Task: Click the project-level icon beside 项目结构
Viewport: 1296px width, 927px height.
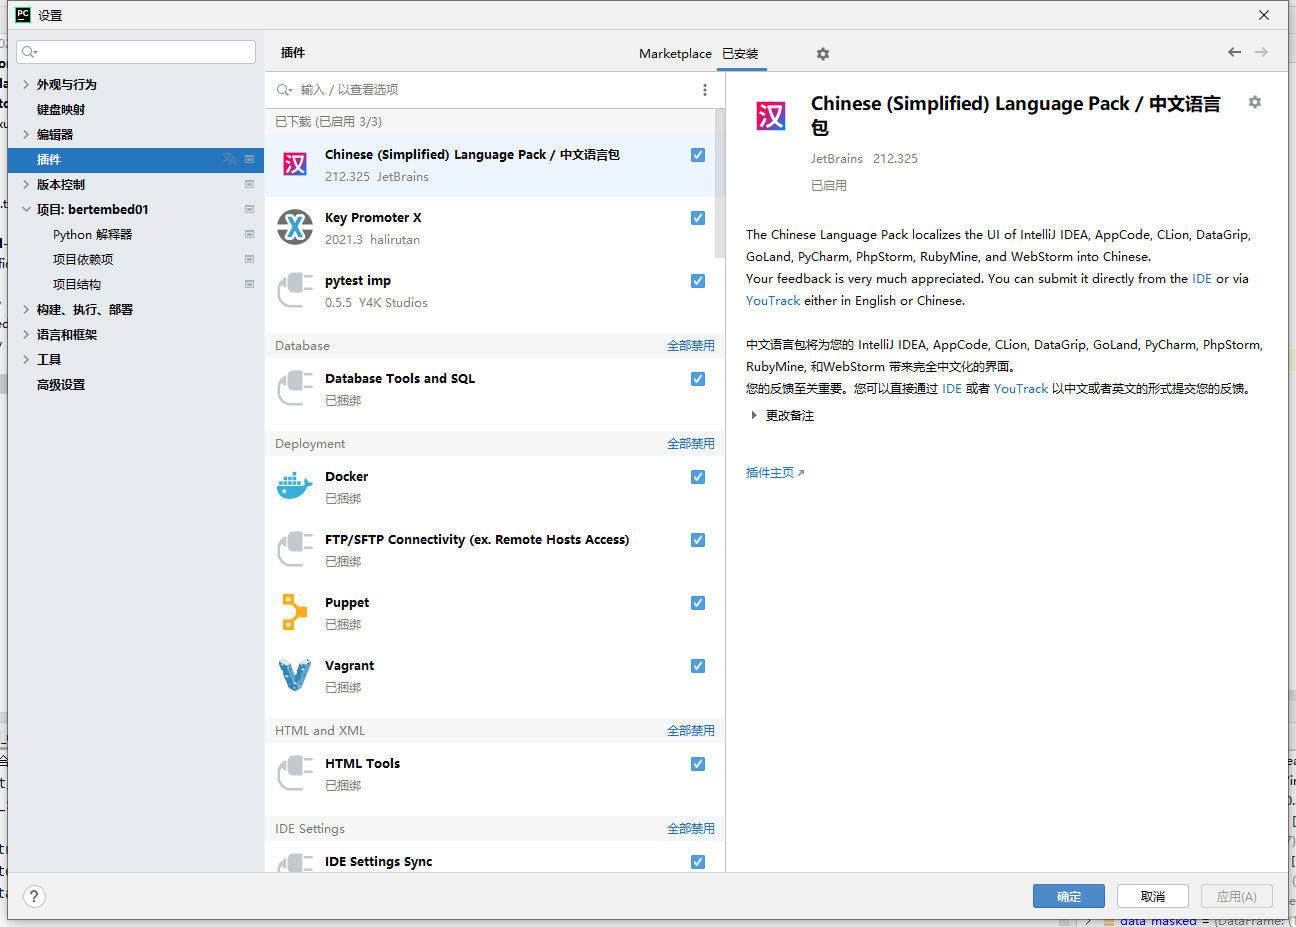Action: 249,284
